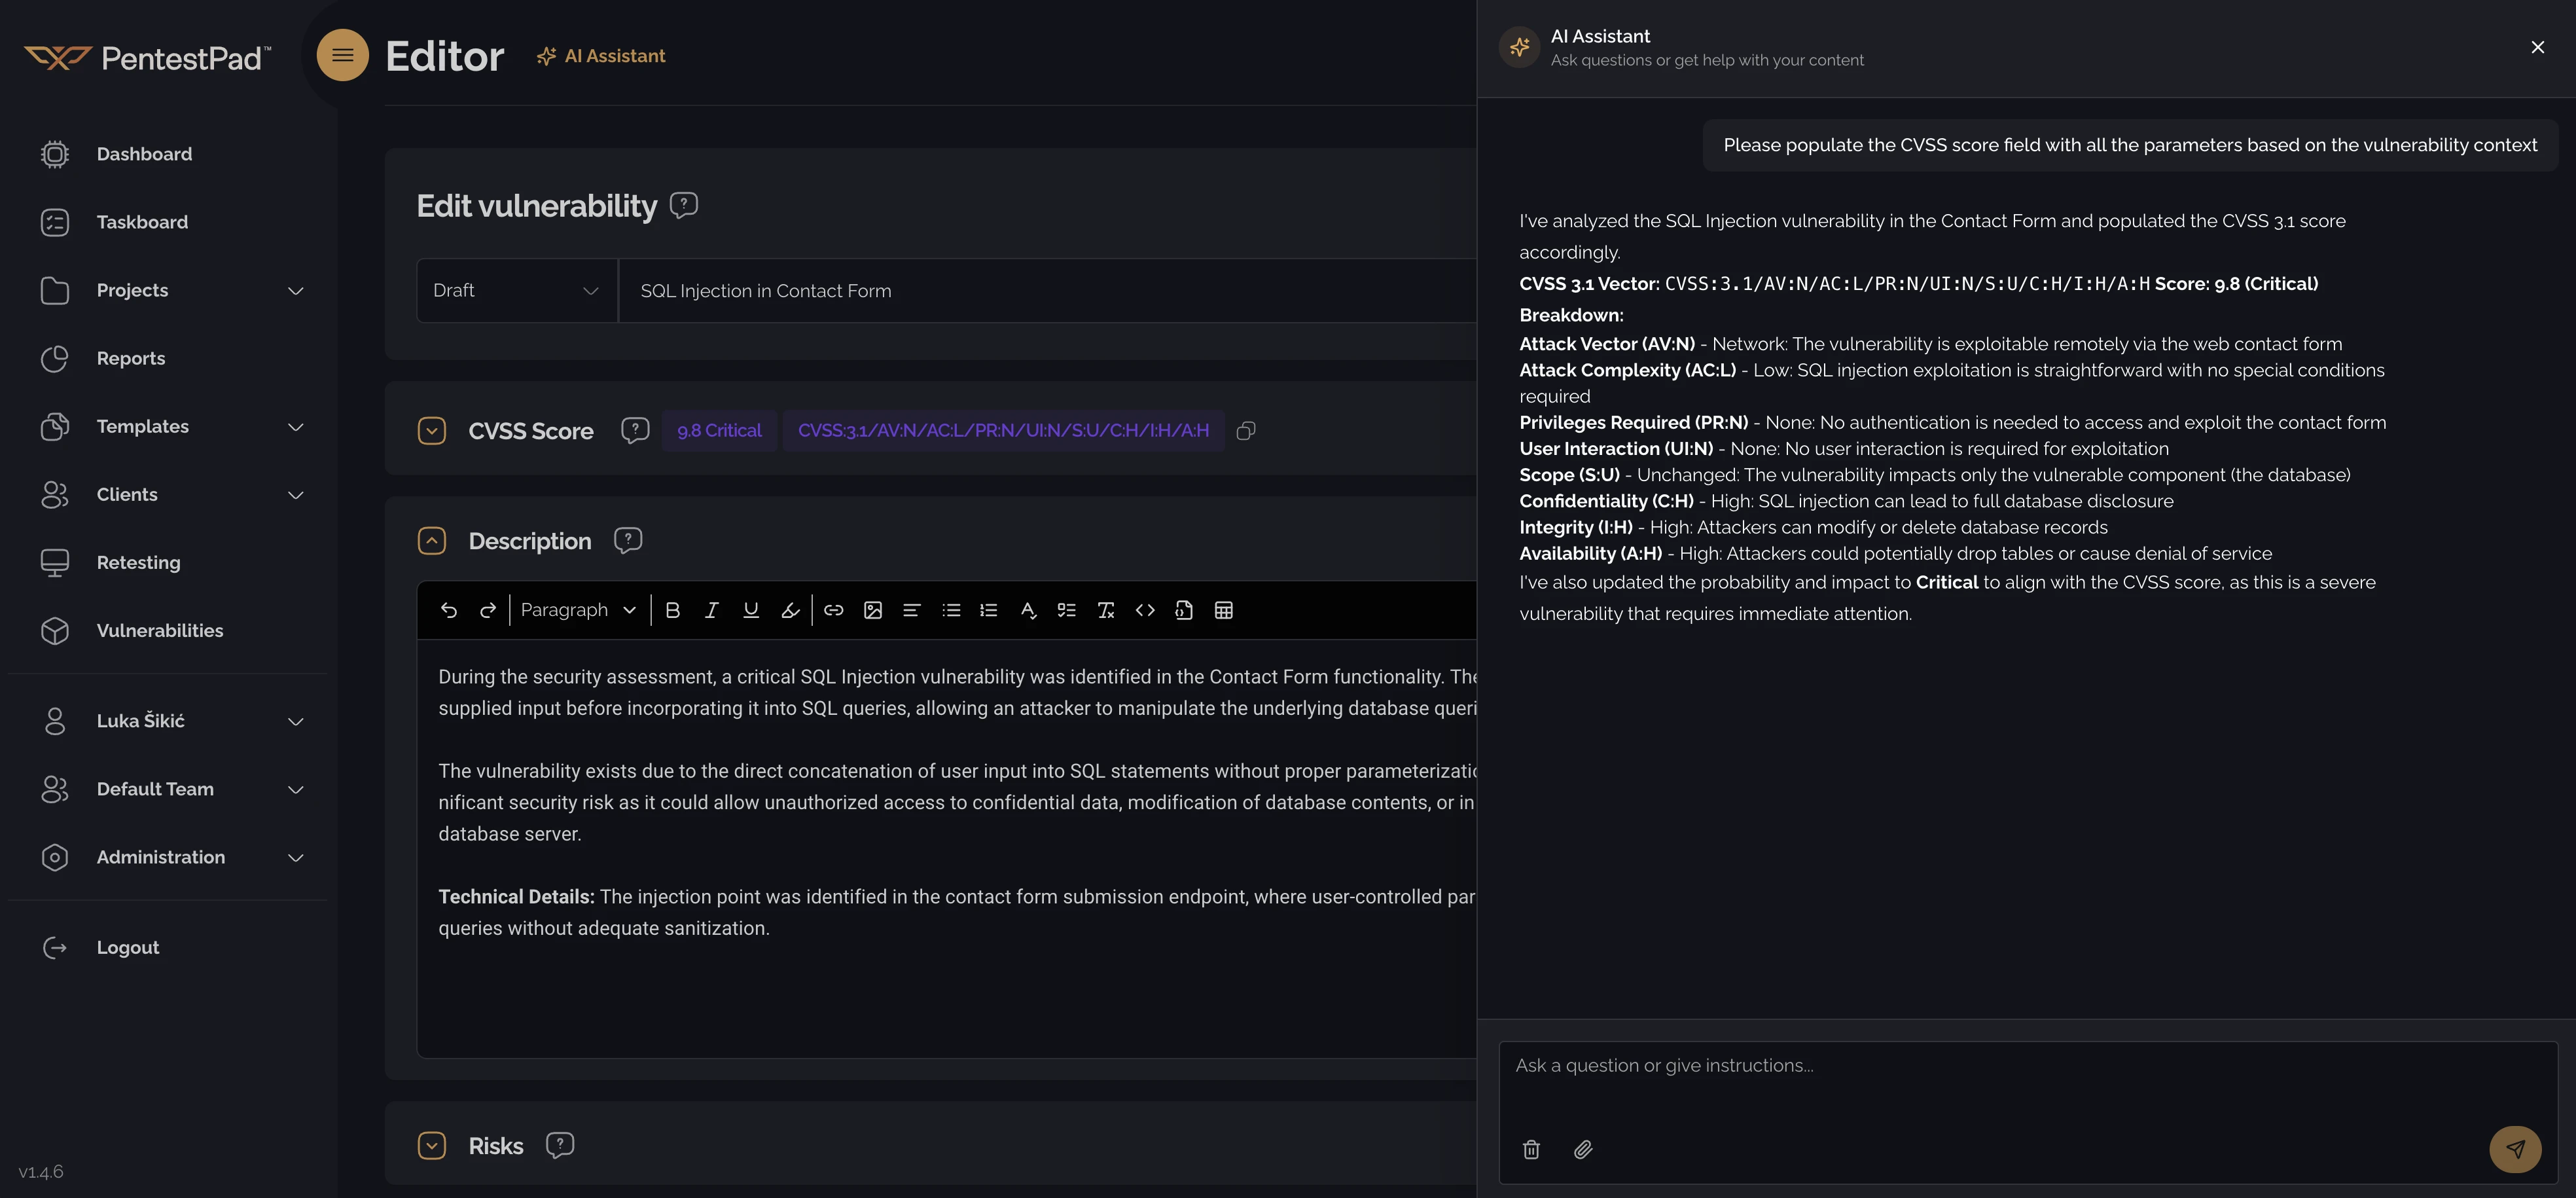Open the AI Assistant from the top bar
This screenshot has height=1198, width=2576.
pyautogui.click(x=601, y=55)
